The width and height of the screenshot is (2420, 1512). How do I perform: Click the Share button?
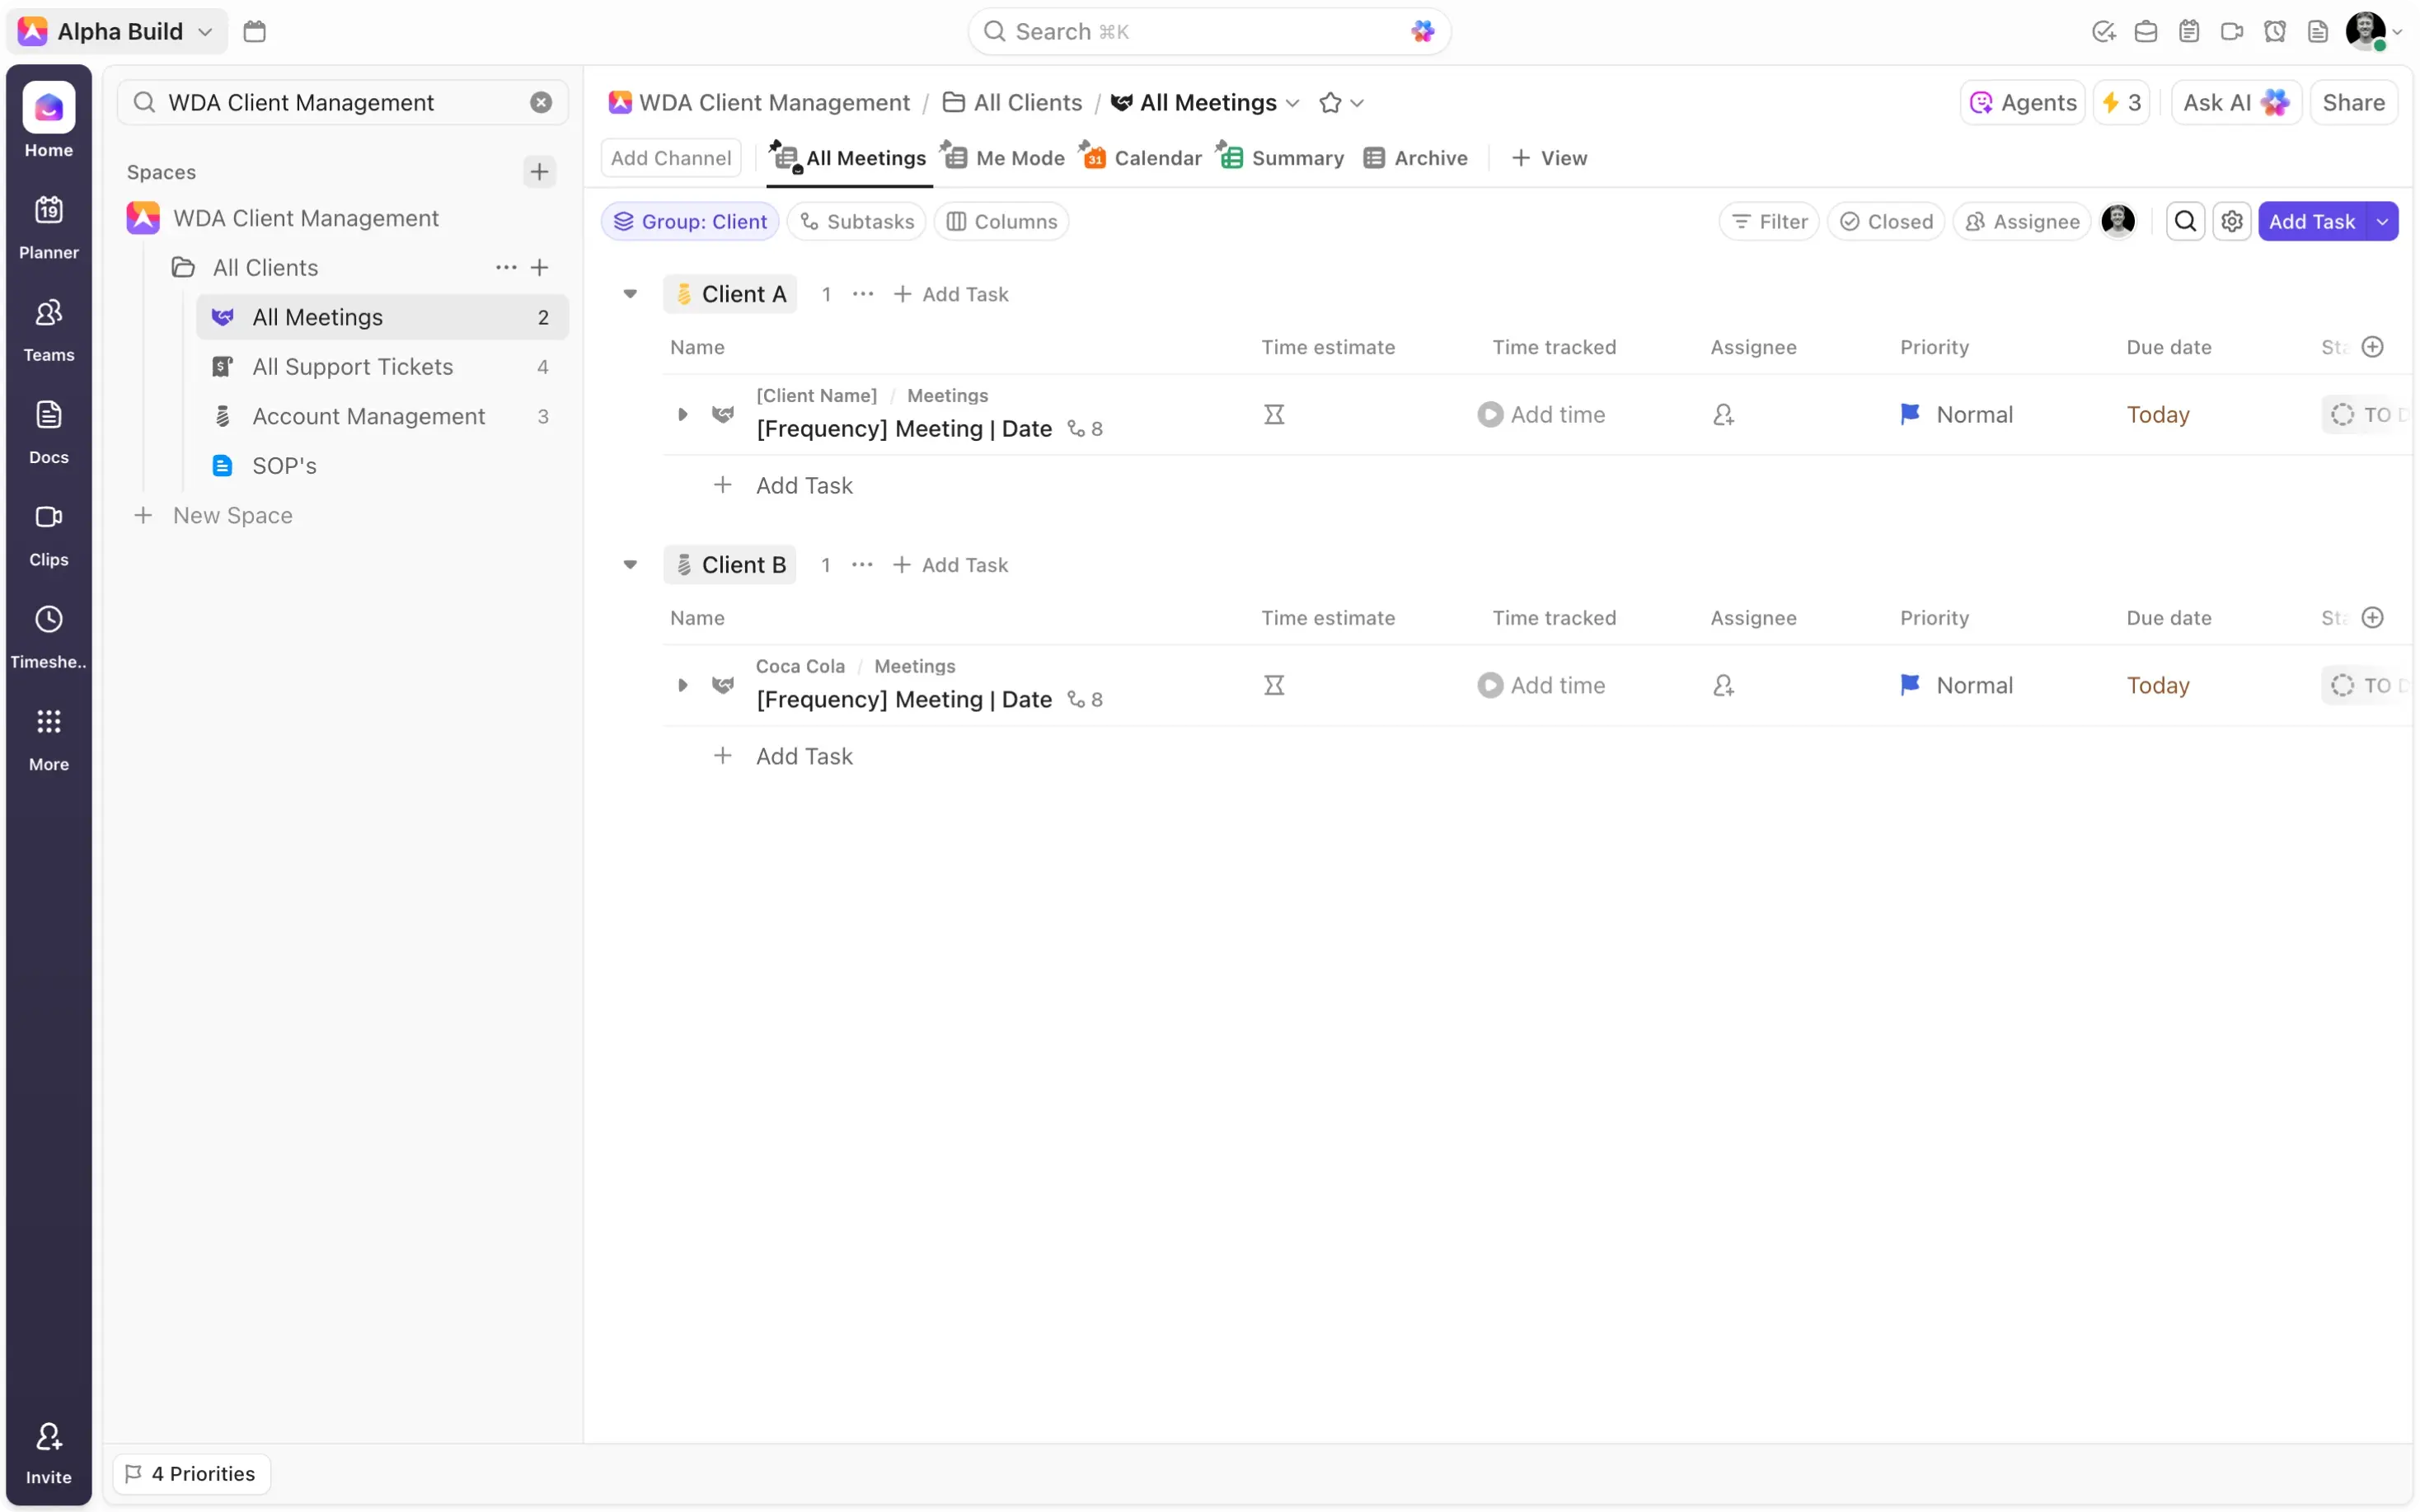[2353, 103]
